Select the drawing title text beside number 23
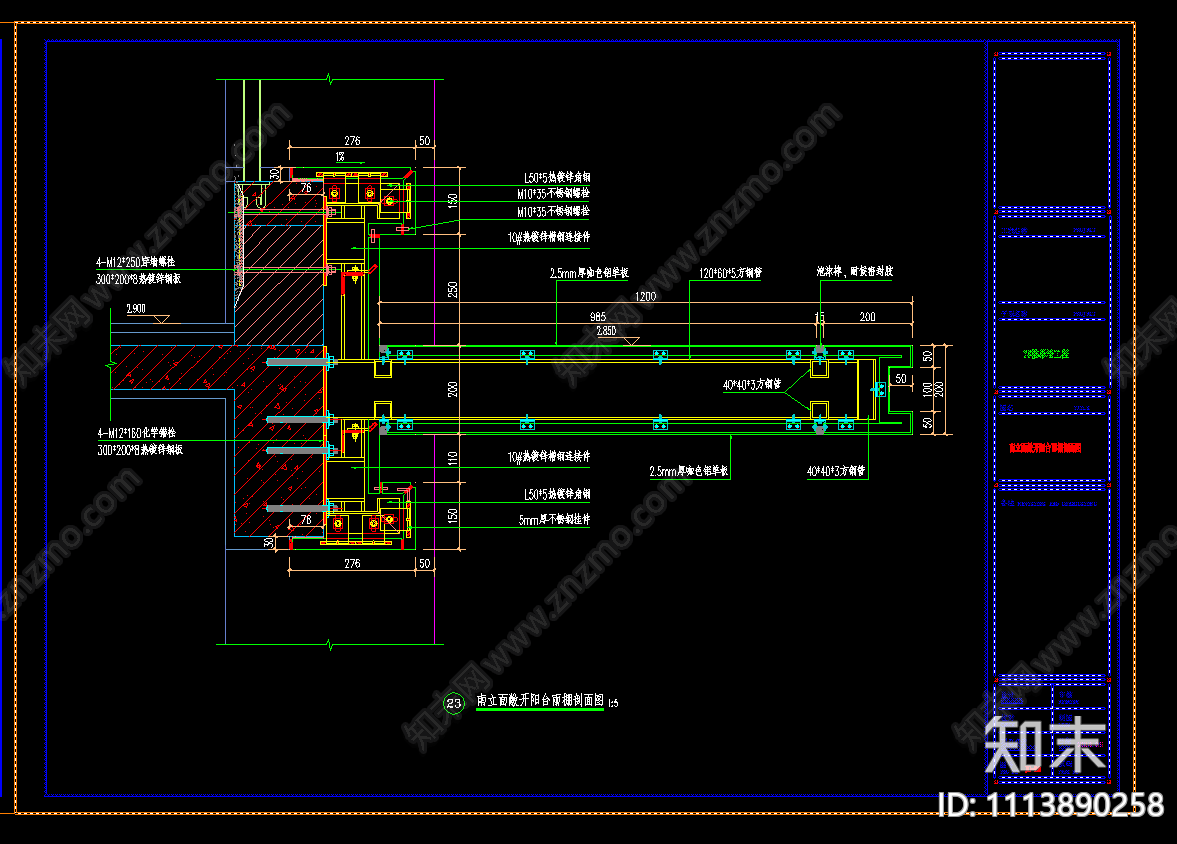 541,702
